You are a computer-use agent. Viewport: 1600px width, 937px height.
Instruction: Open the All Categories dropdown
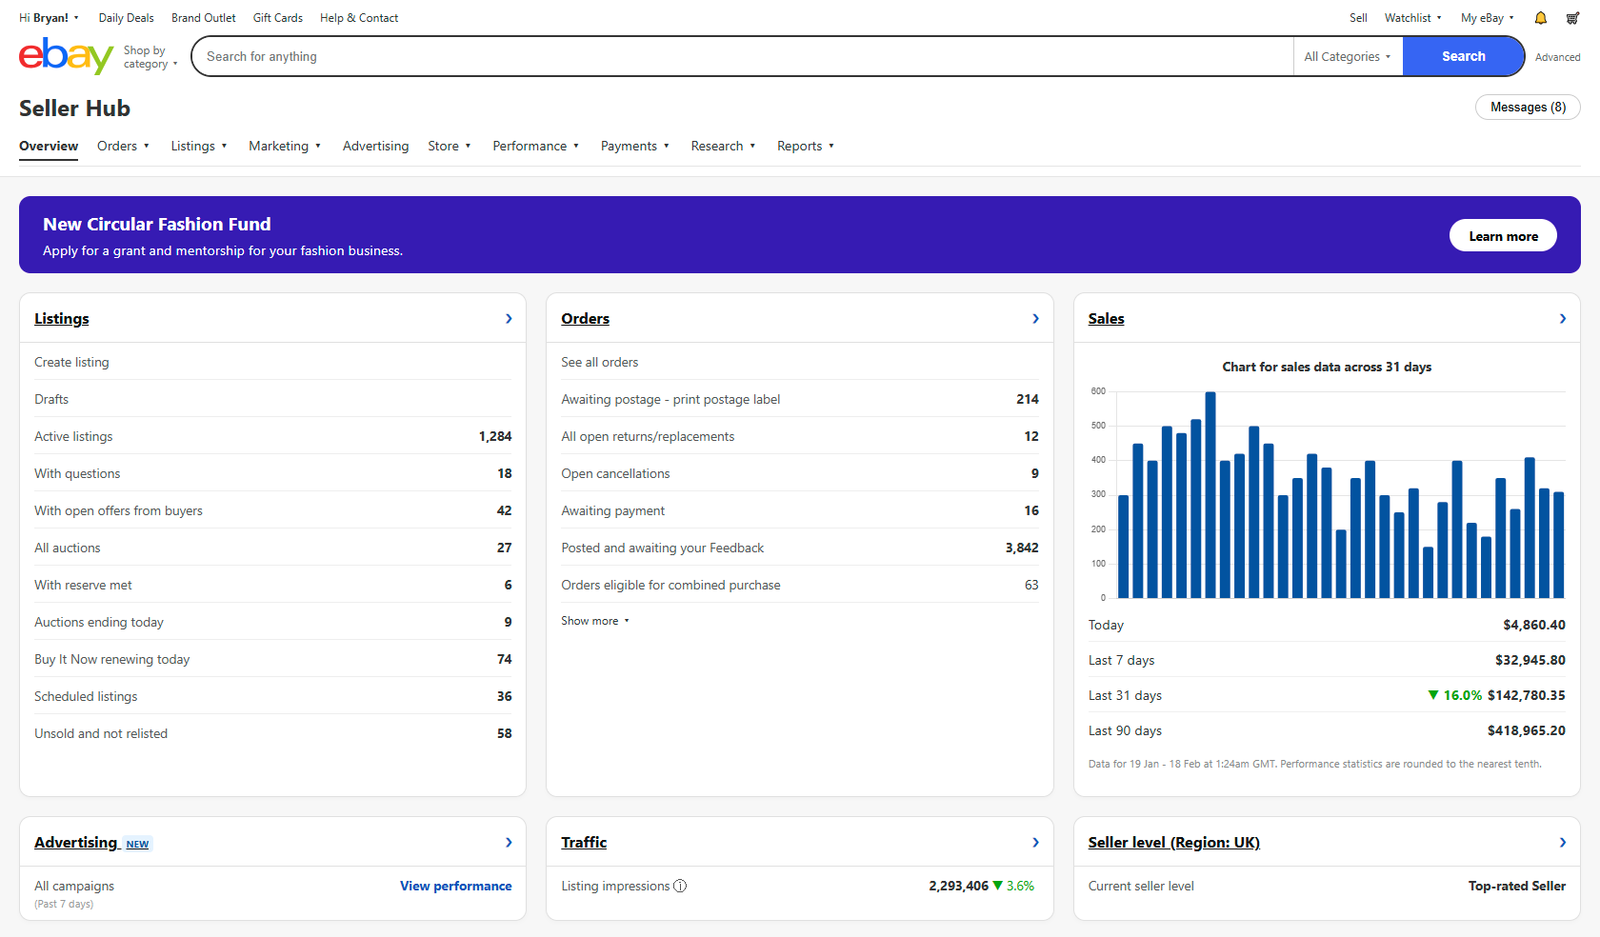tap(1347, 57)
